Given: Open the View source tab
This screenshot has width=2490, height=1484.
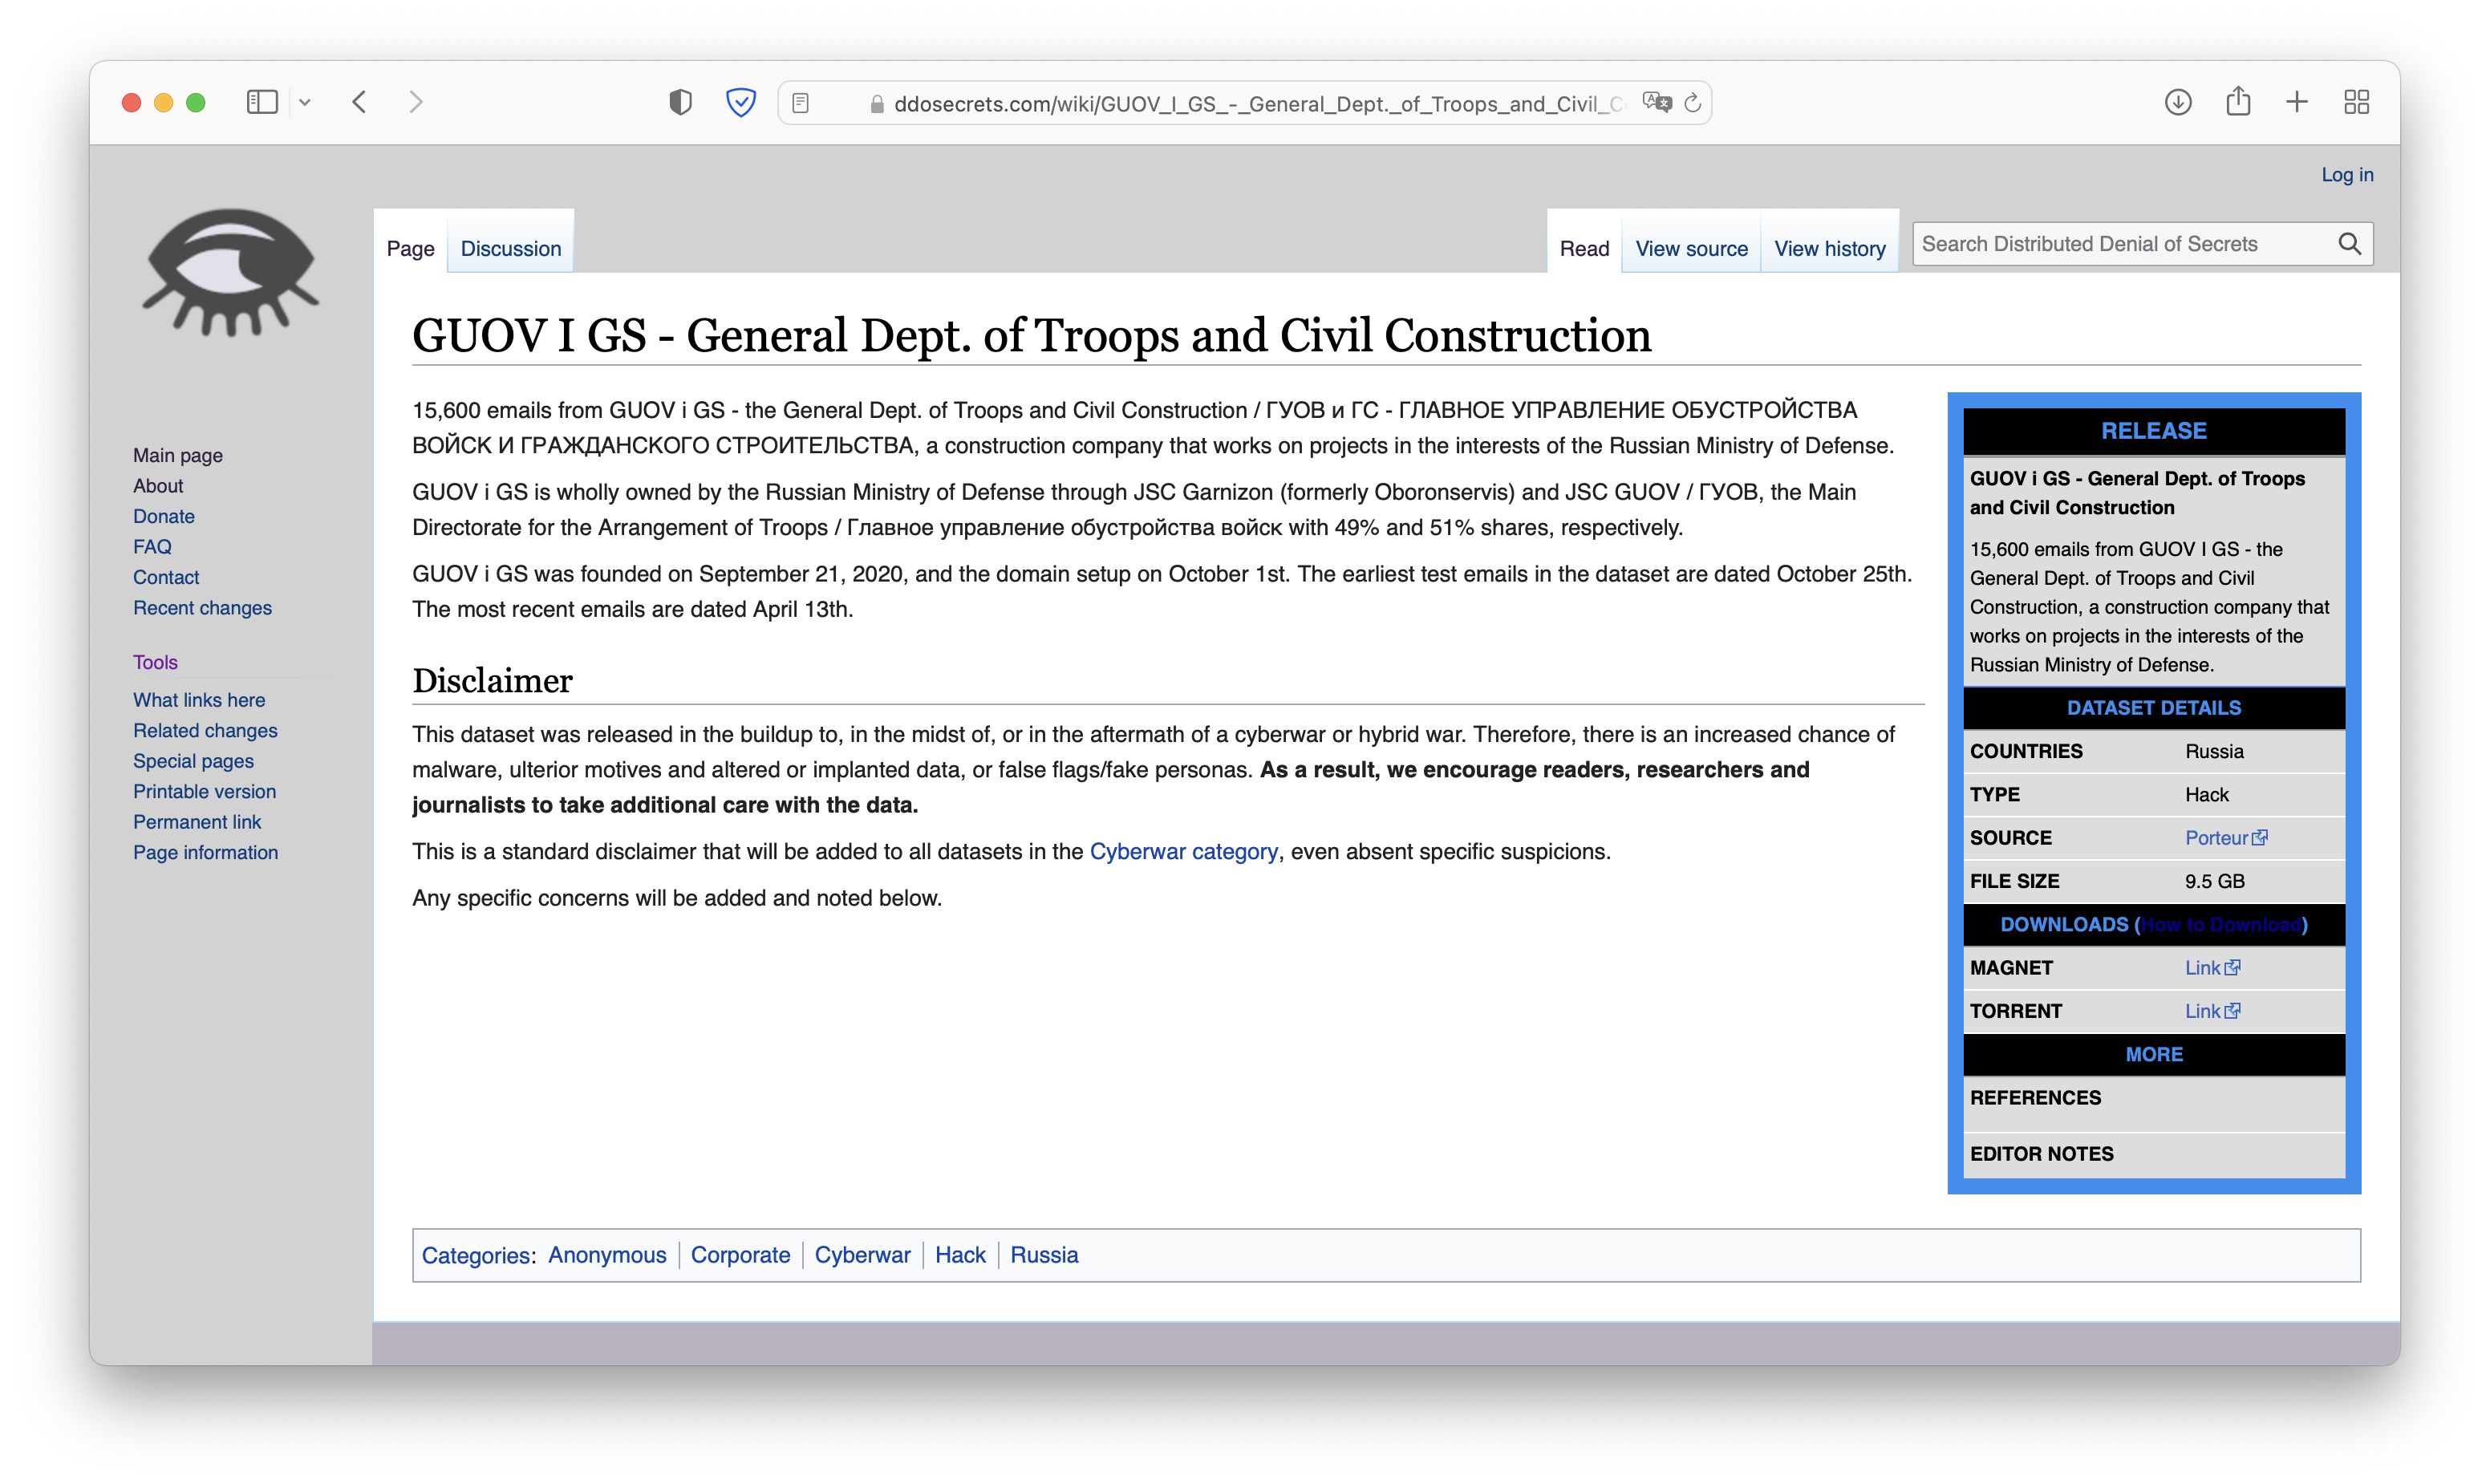Looking at the screenshot, I should 1691,248.
